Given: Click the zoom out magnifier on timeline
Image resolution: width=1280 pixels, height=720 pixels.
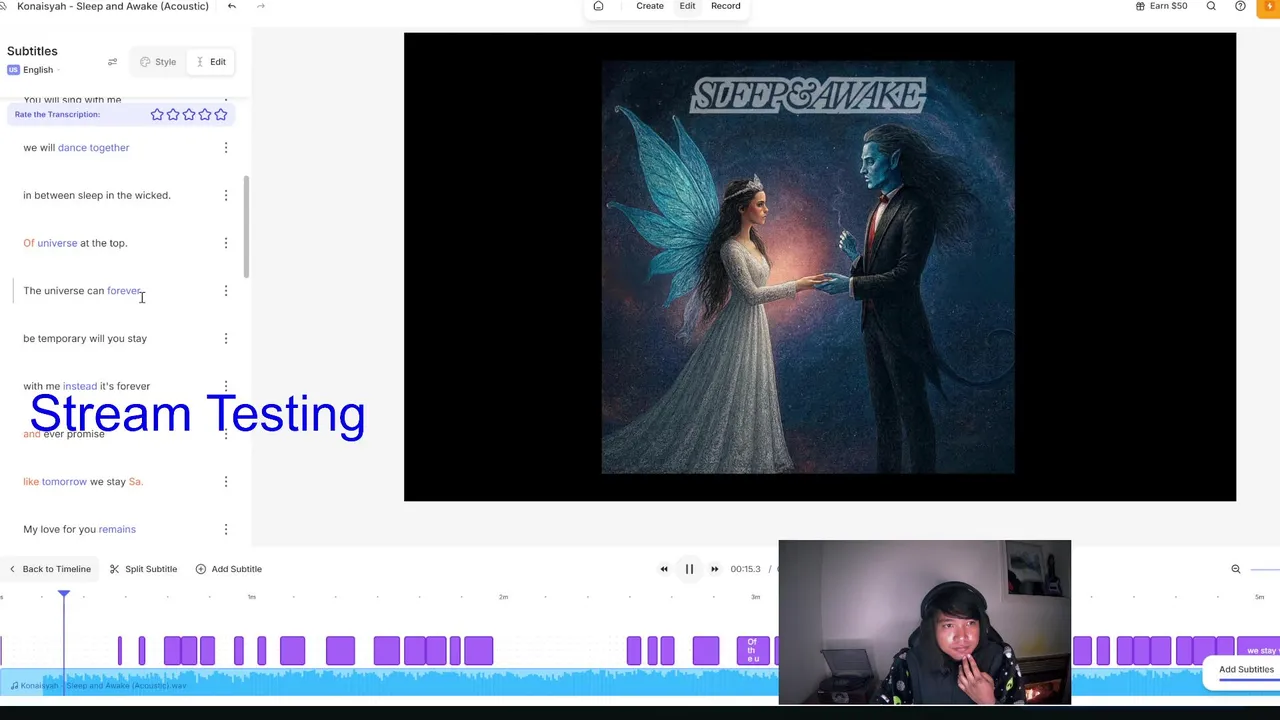Looking at the screenshot, I should pyautogui.click(x=1235, y=569).
